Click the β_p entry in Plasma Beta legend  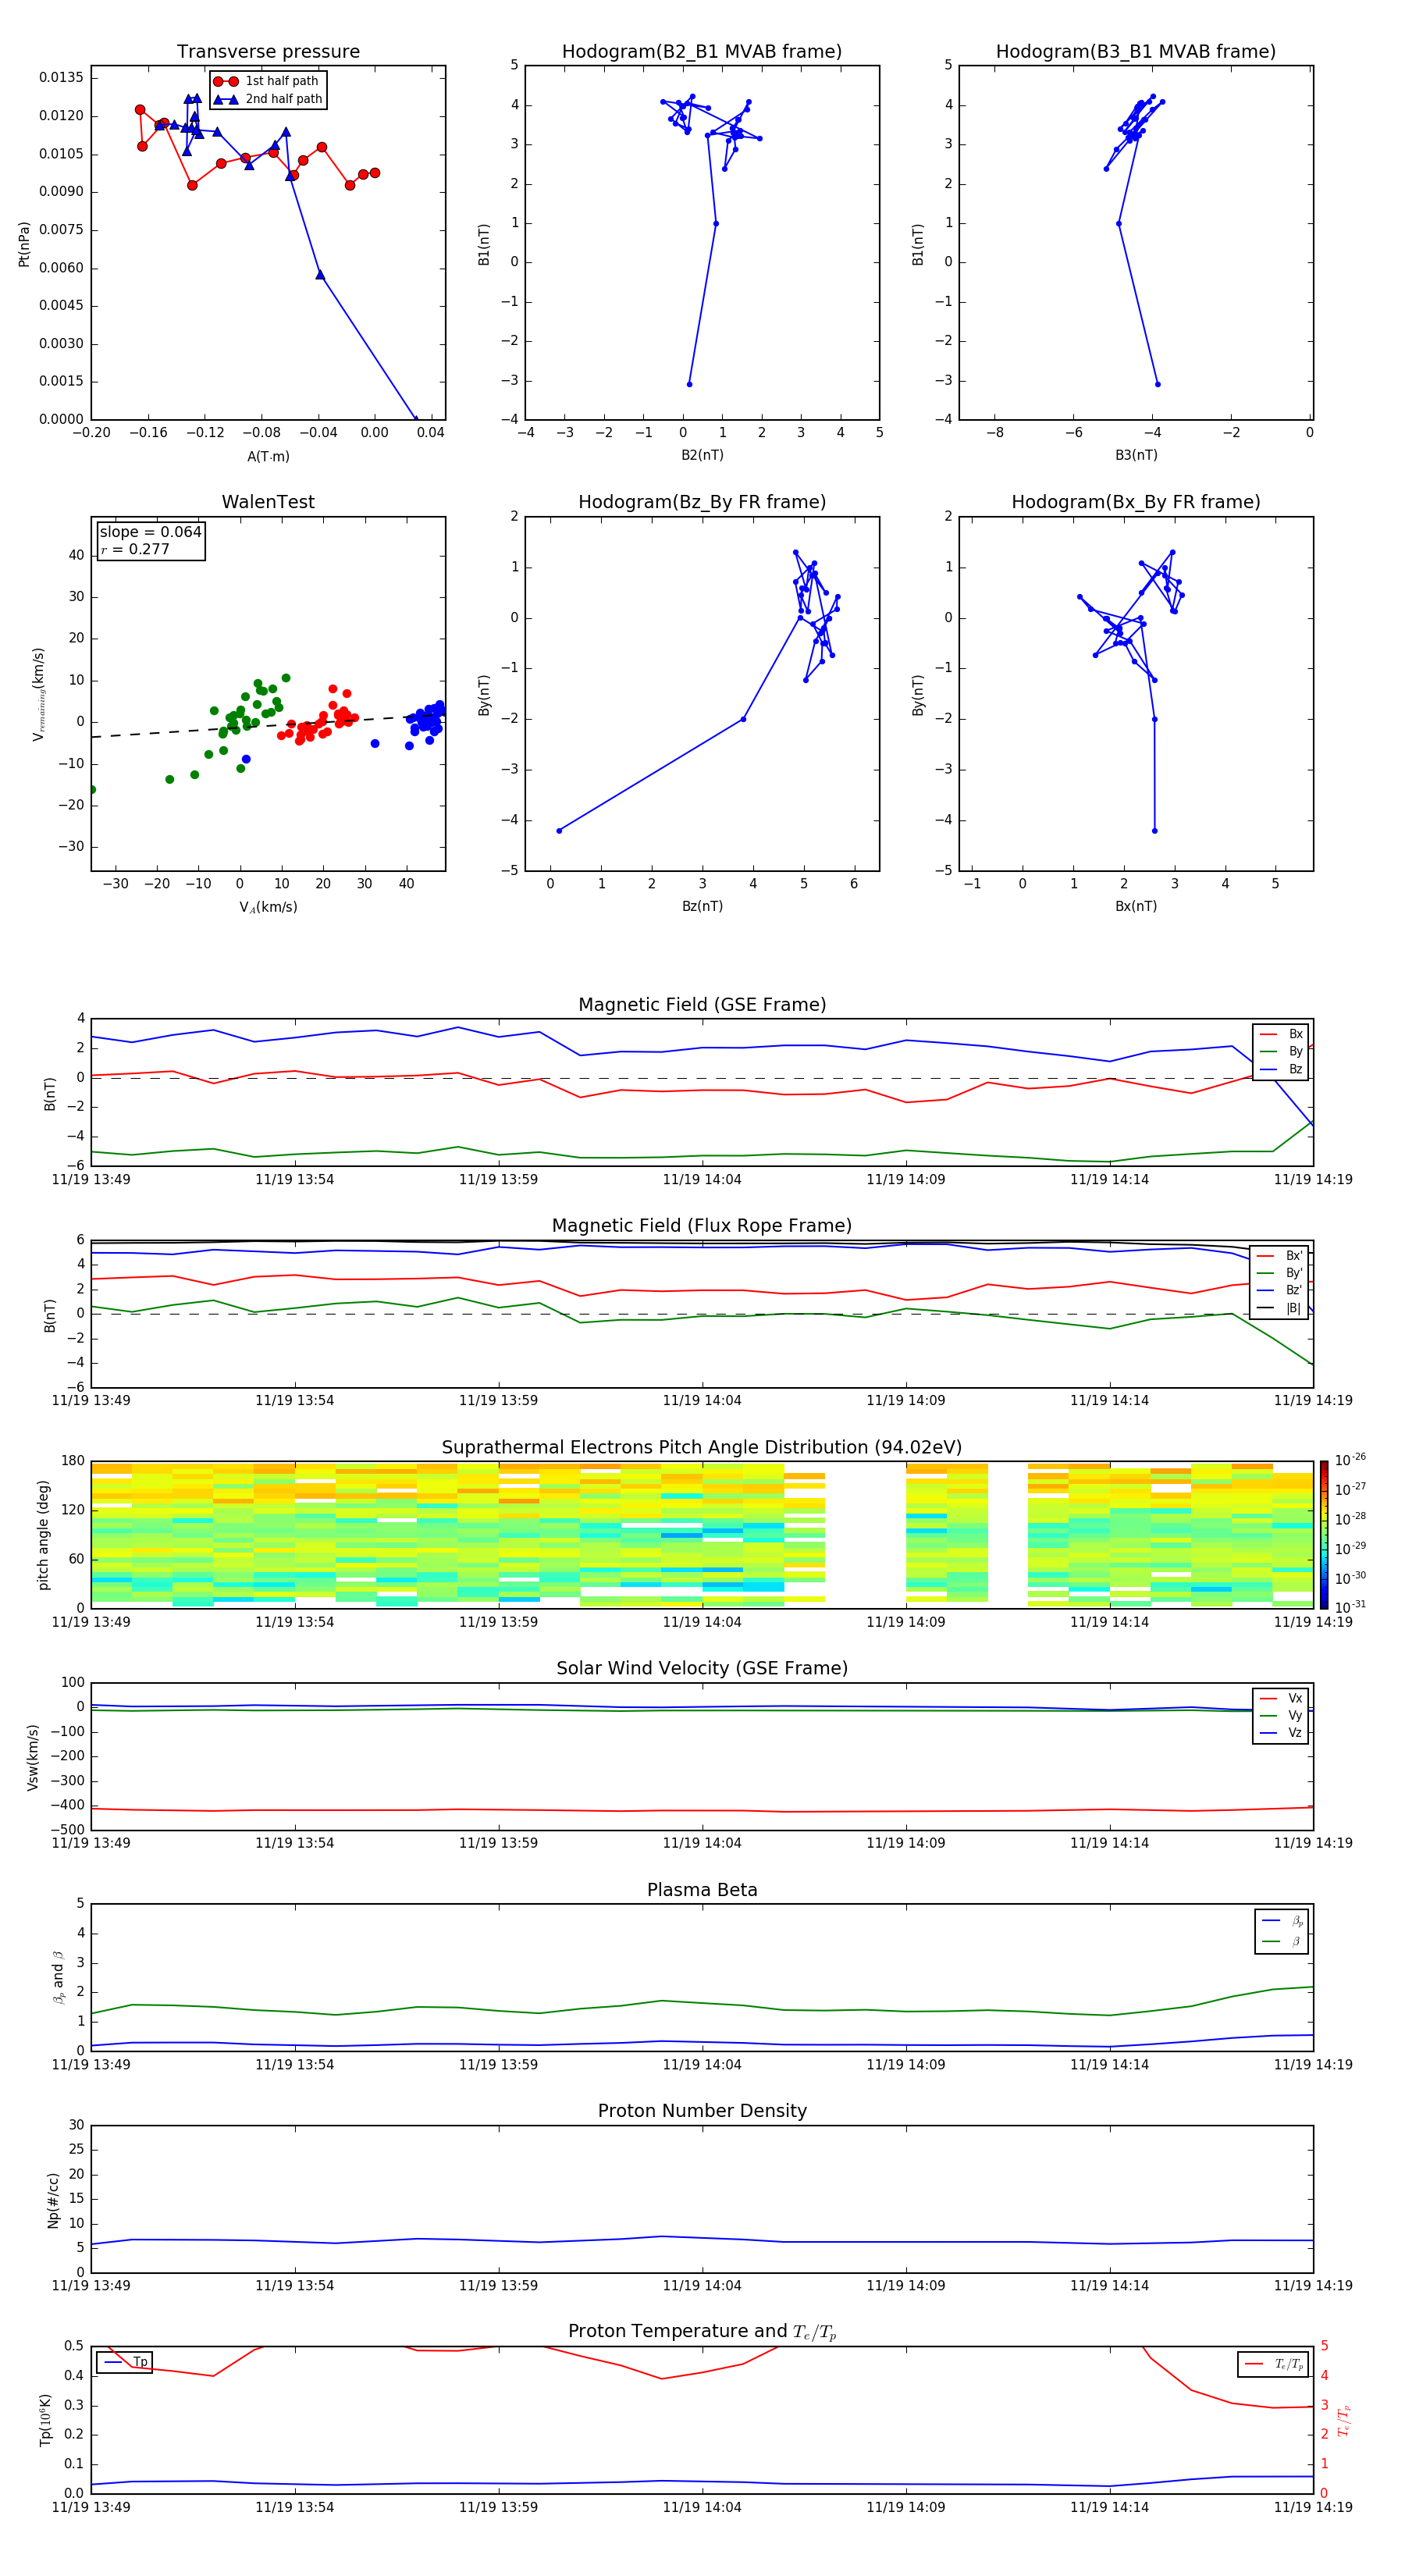1283,1920
